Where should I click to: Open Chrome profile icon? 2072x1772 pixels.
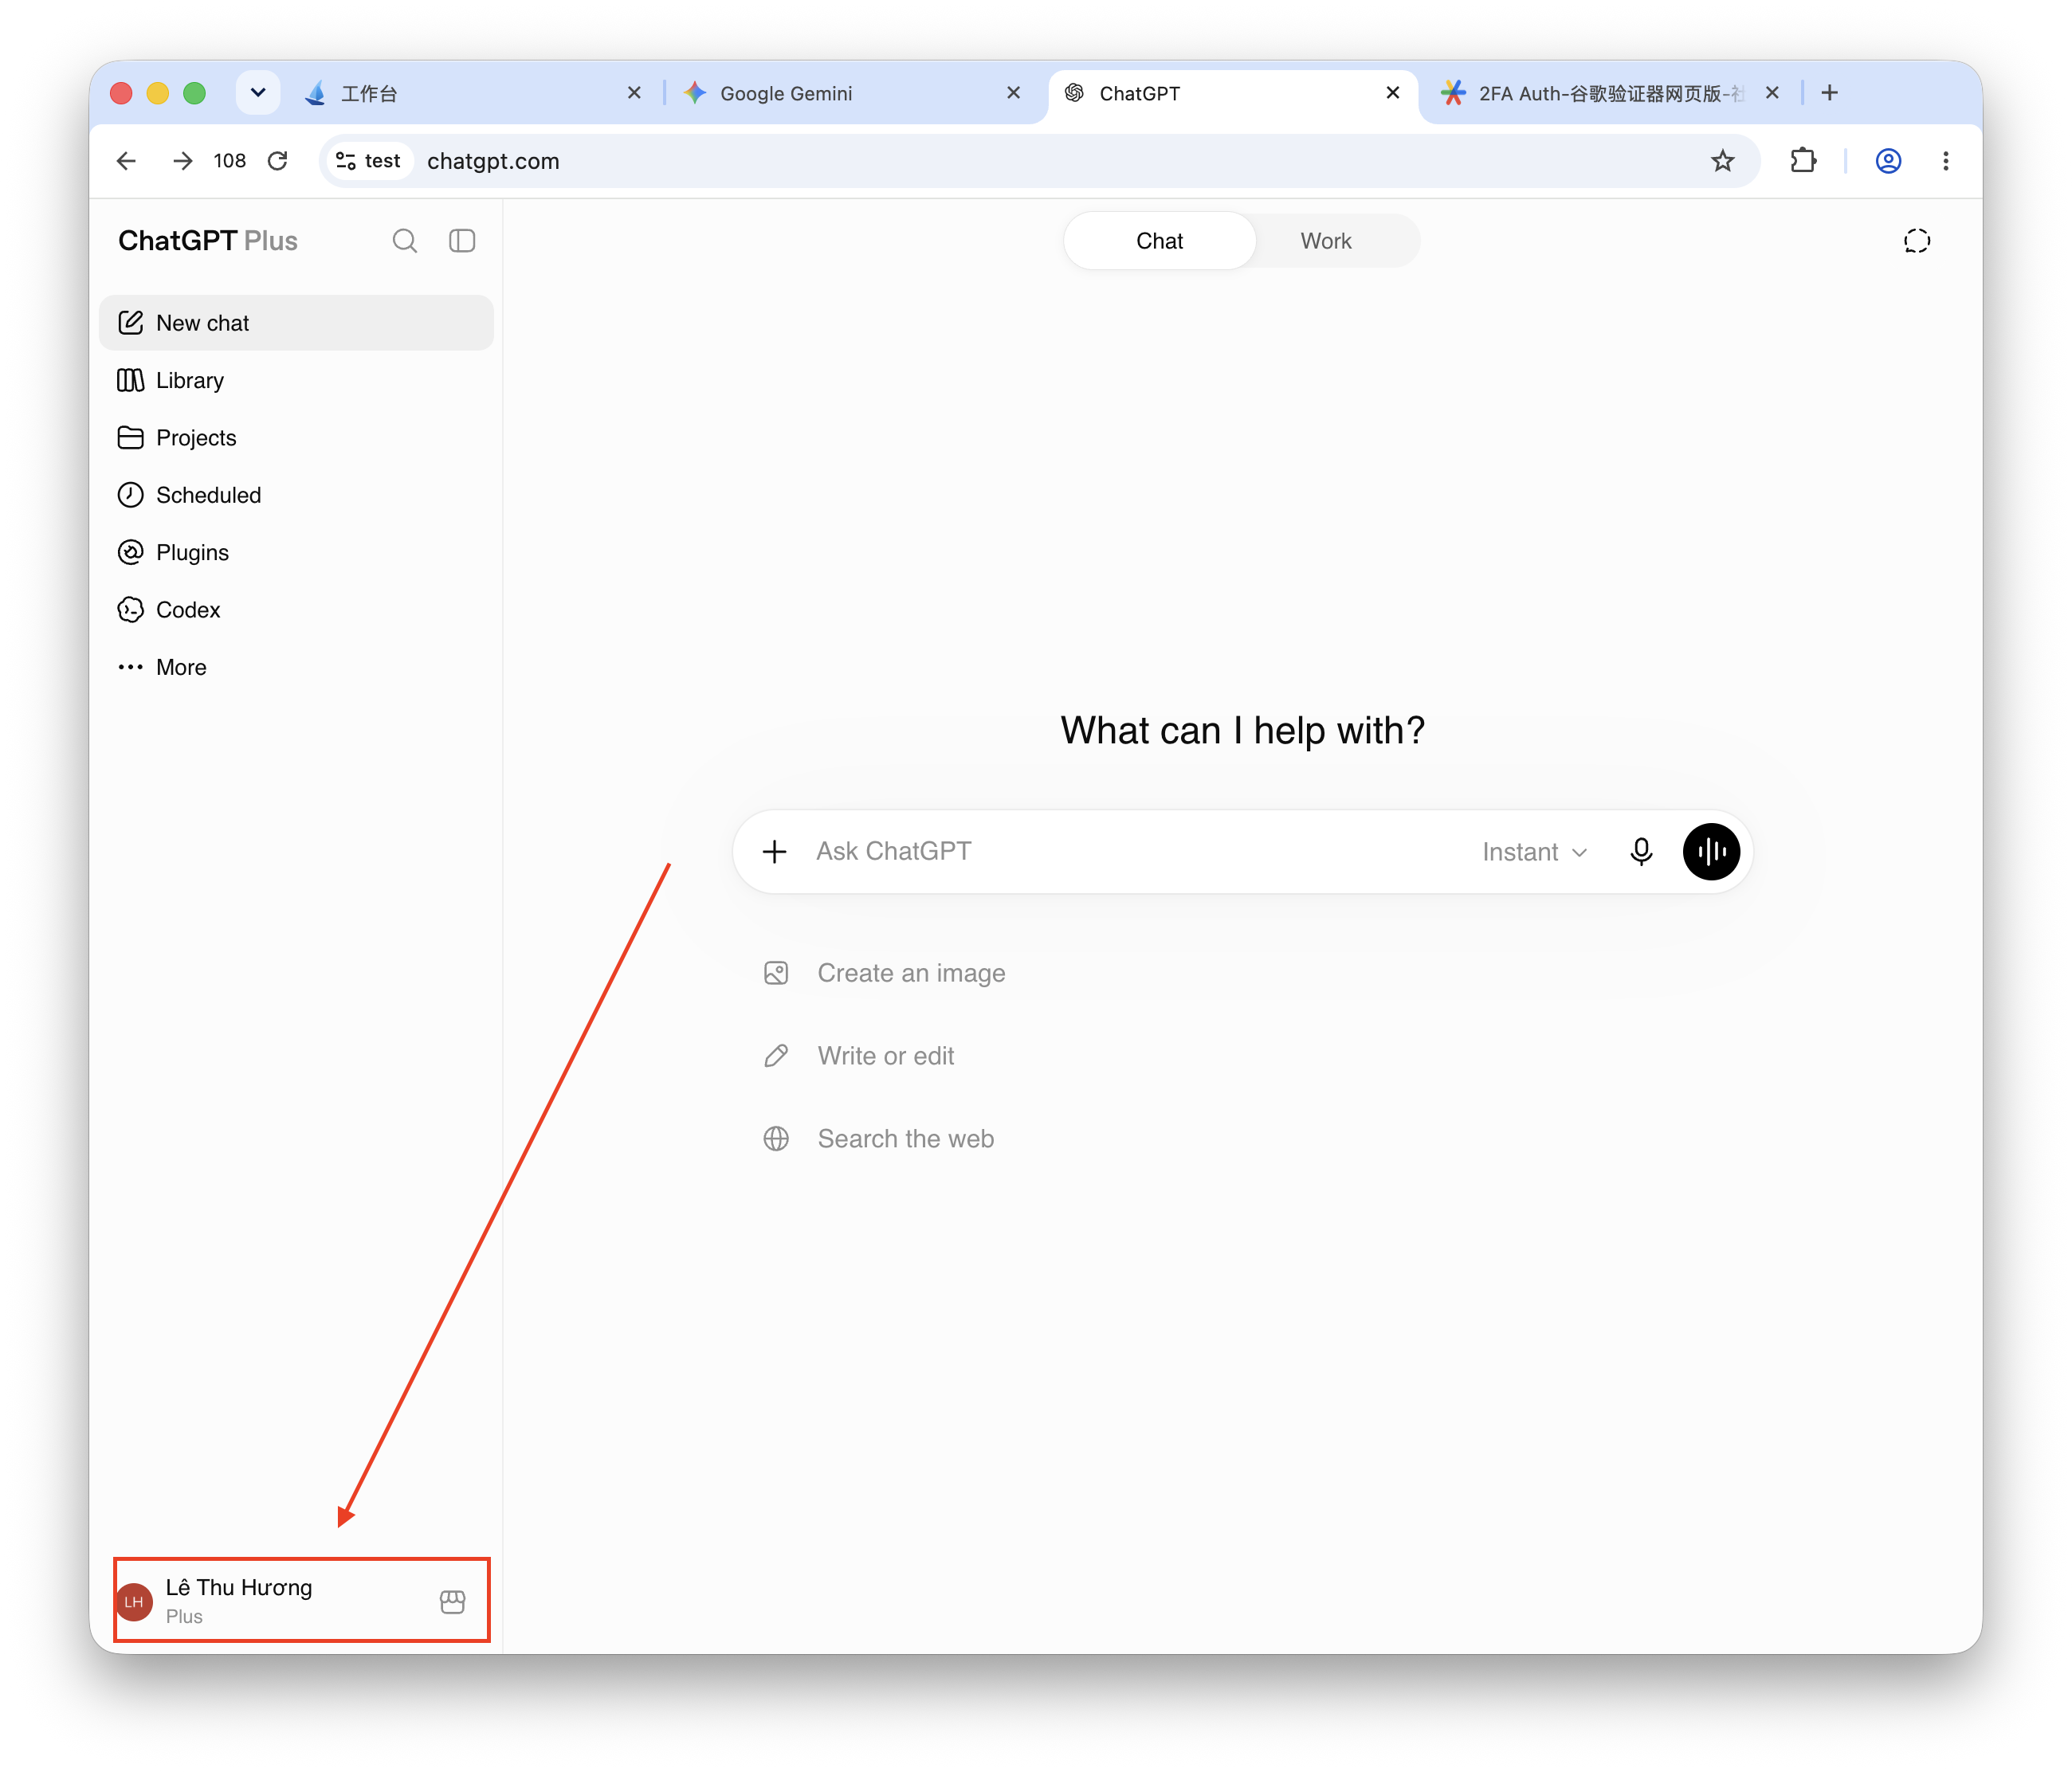pyautogui.click(x=1888, y=161)
